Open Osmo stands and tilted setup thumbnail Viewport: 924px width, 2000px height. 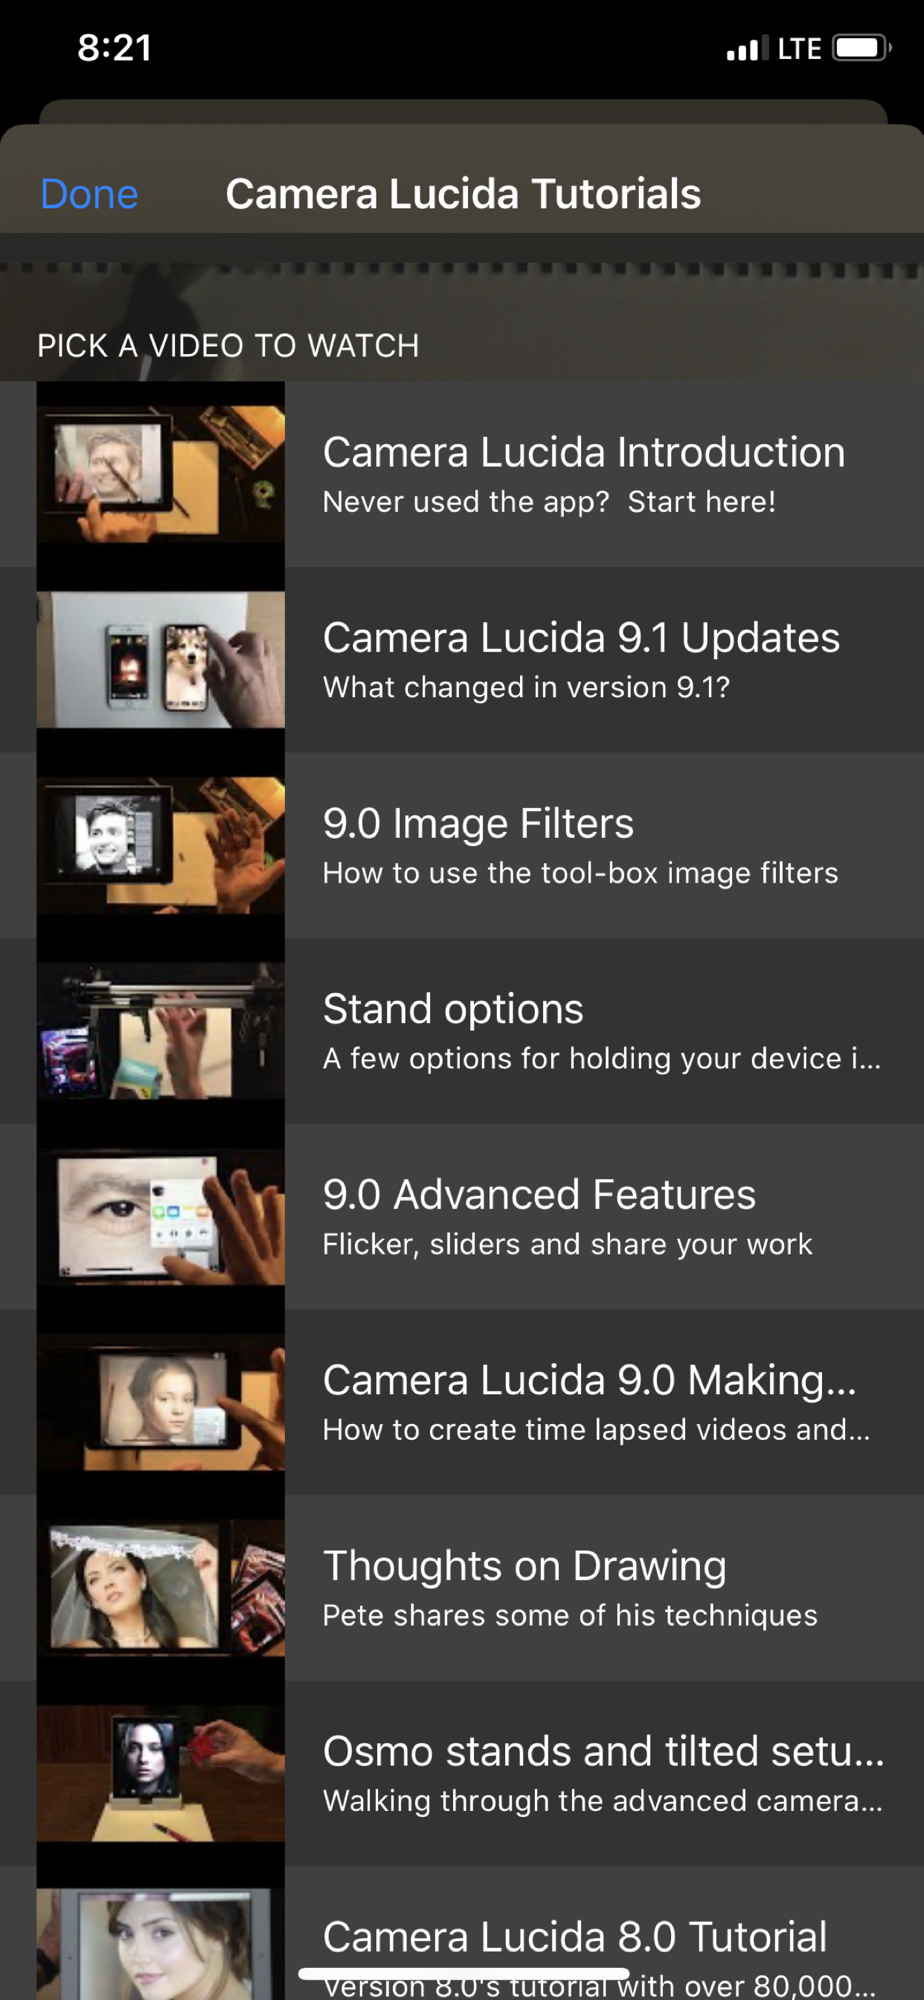161,1773
